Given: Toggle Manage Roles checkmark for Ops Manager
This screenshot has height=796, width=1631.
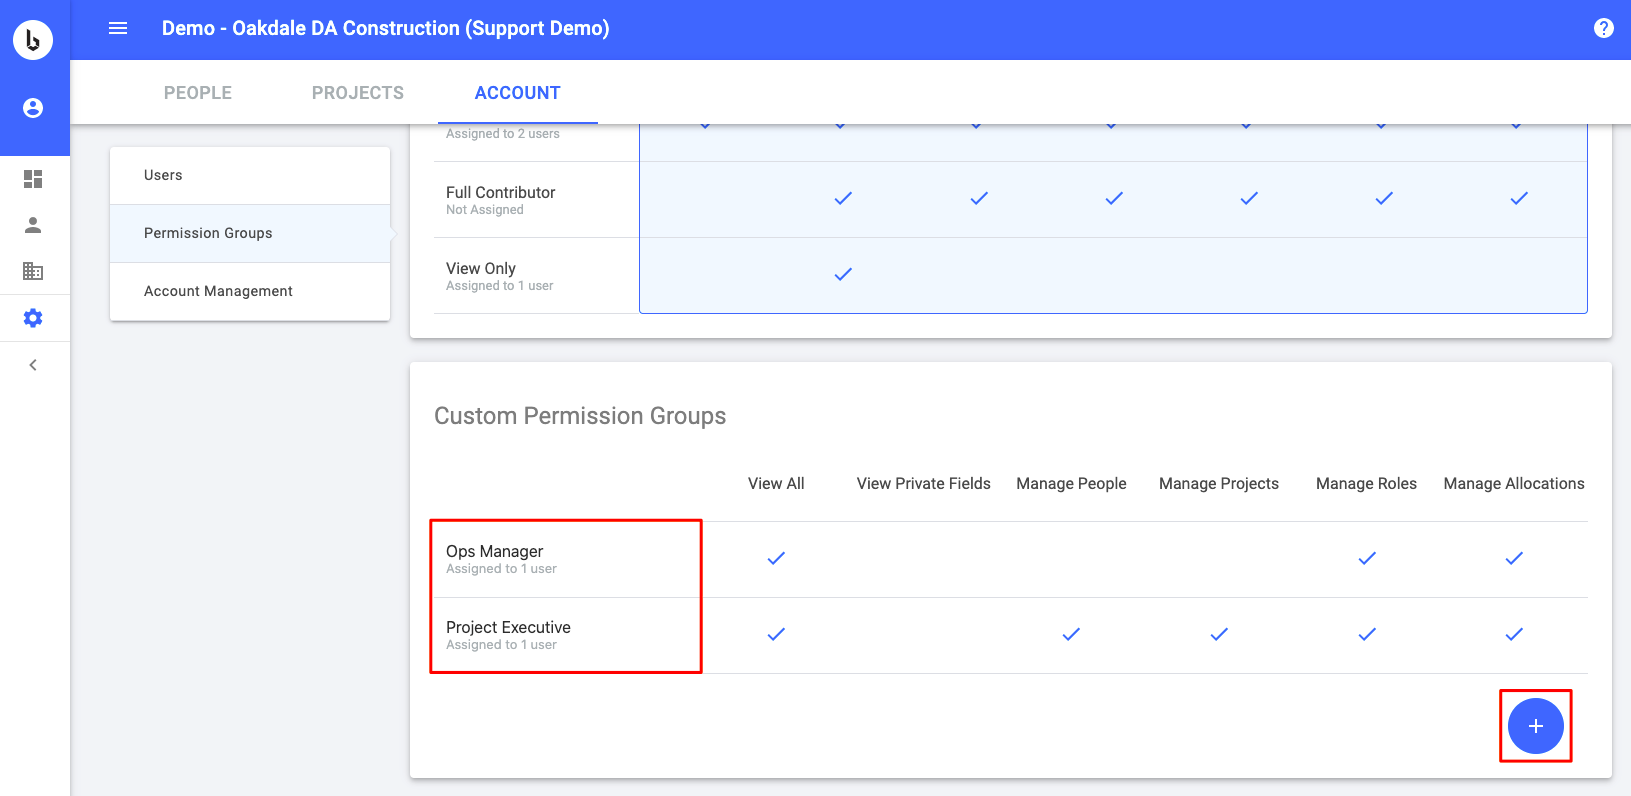Looking at the screenshot, I should (1367, 558).
